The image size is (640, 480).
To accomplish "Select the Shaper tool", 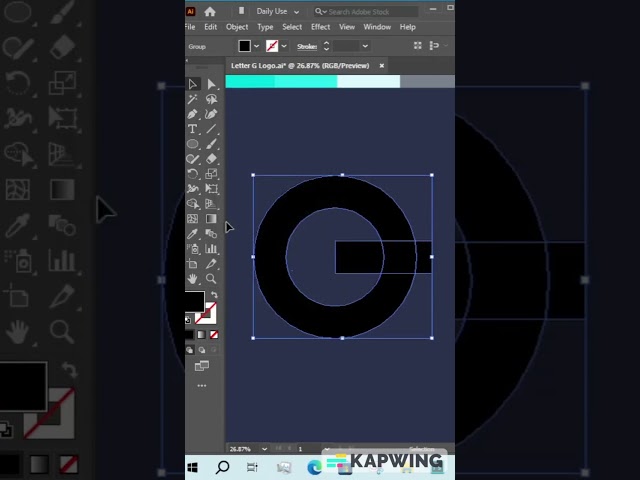I will pos(193,159).
